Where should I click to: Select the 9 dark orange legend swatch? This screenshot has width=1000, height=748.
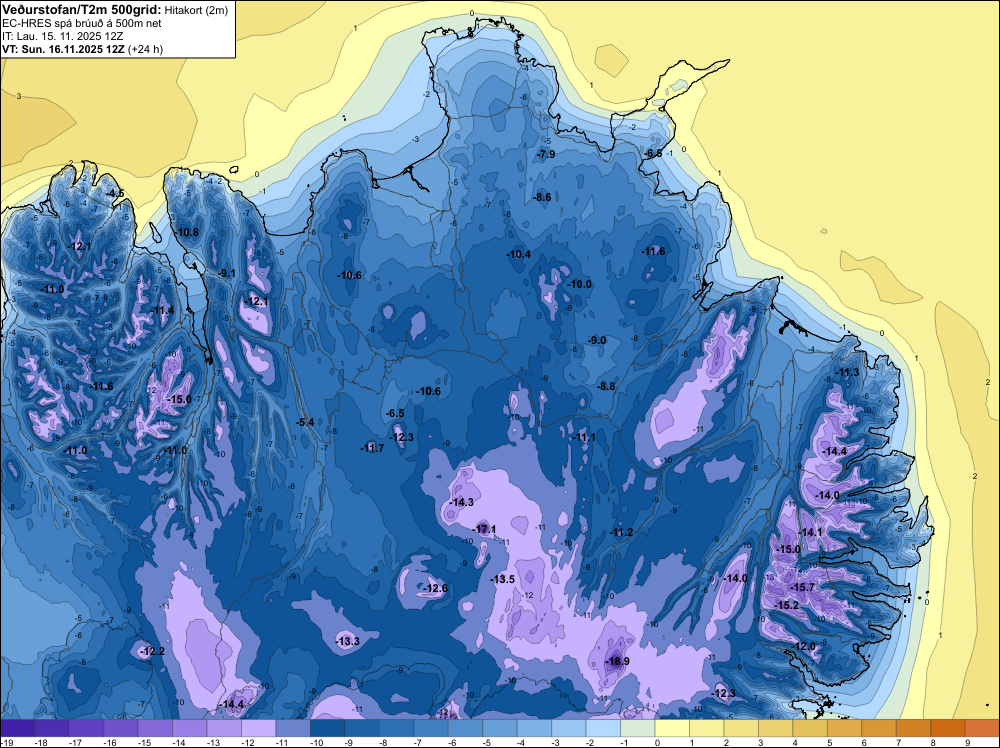(982, 728)
